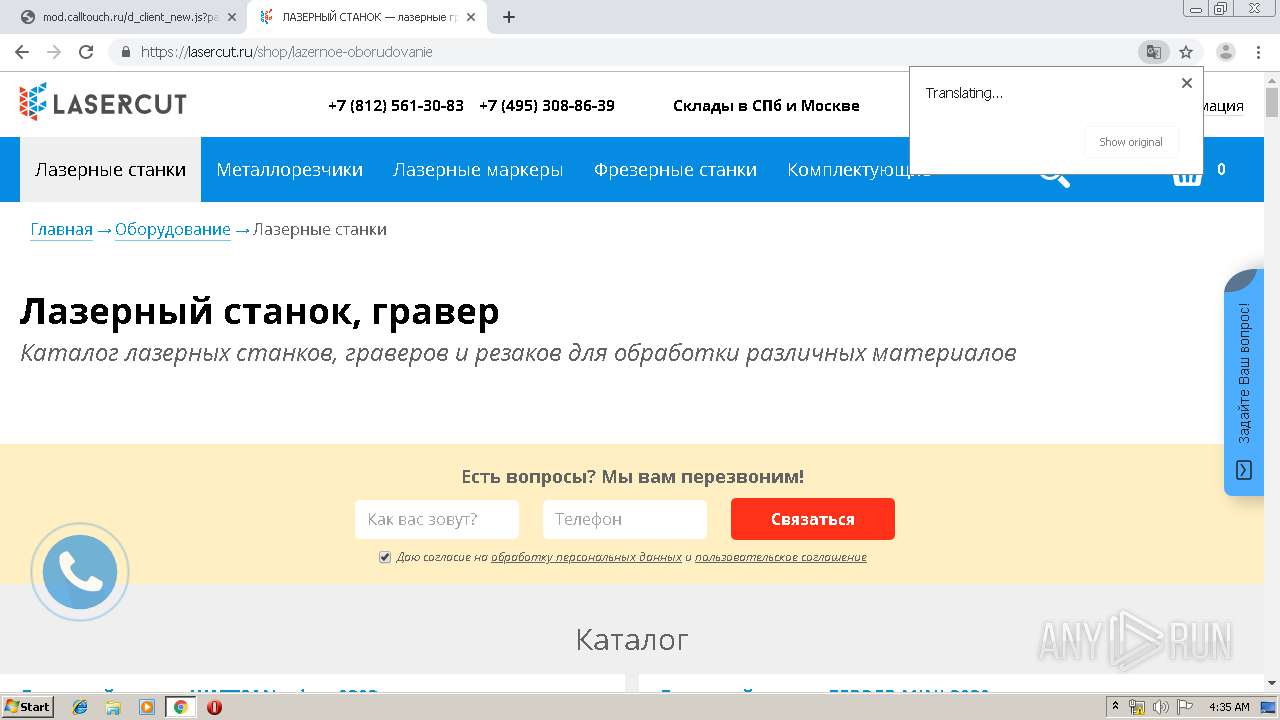This screenshot has width=1280, height=720.
Task: Click the Chrome taskbar icon
Action: pos(180,707)
